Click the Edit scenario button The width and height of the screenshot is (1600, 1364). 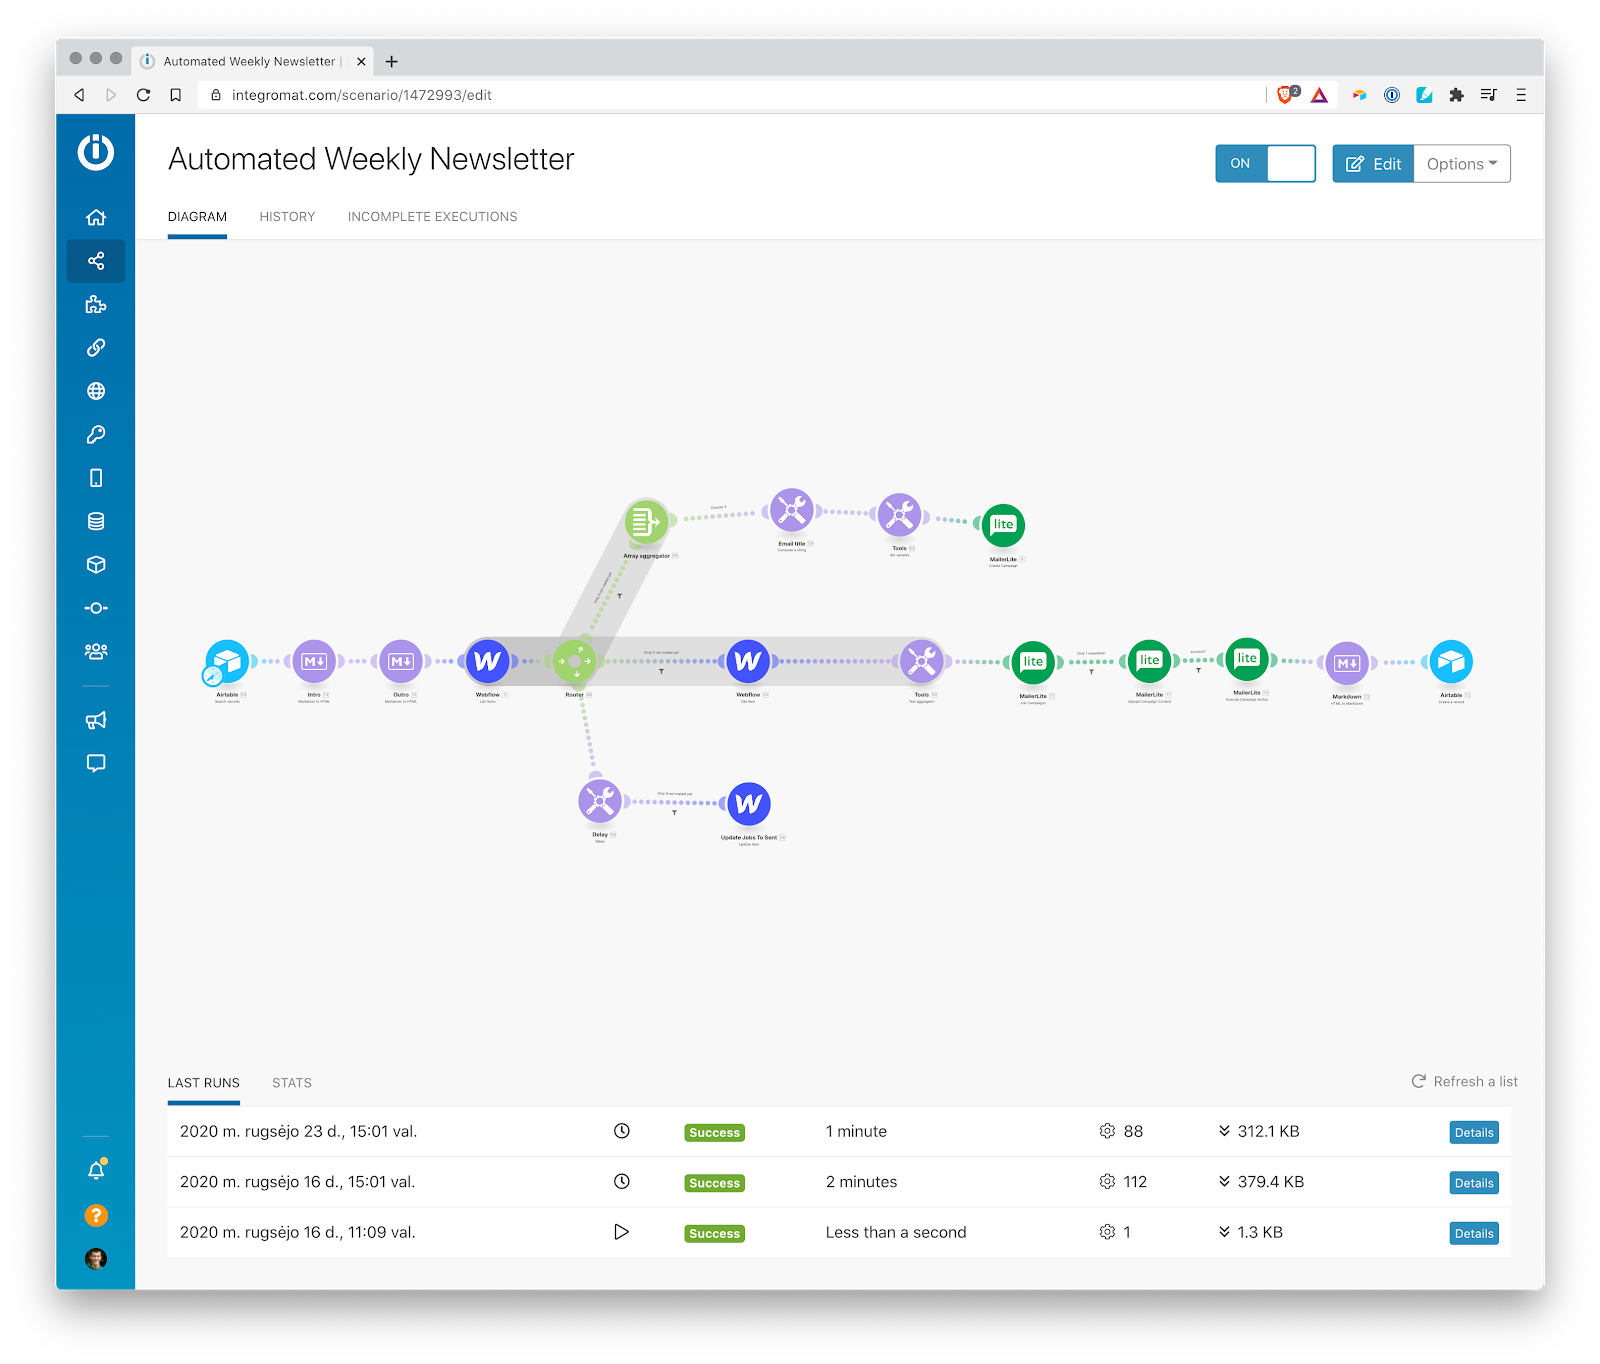[x=1373, y=164]
